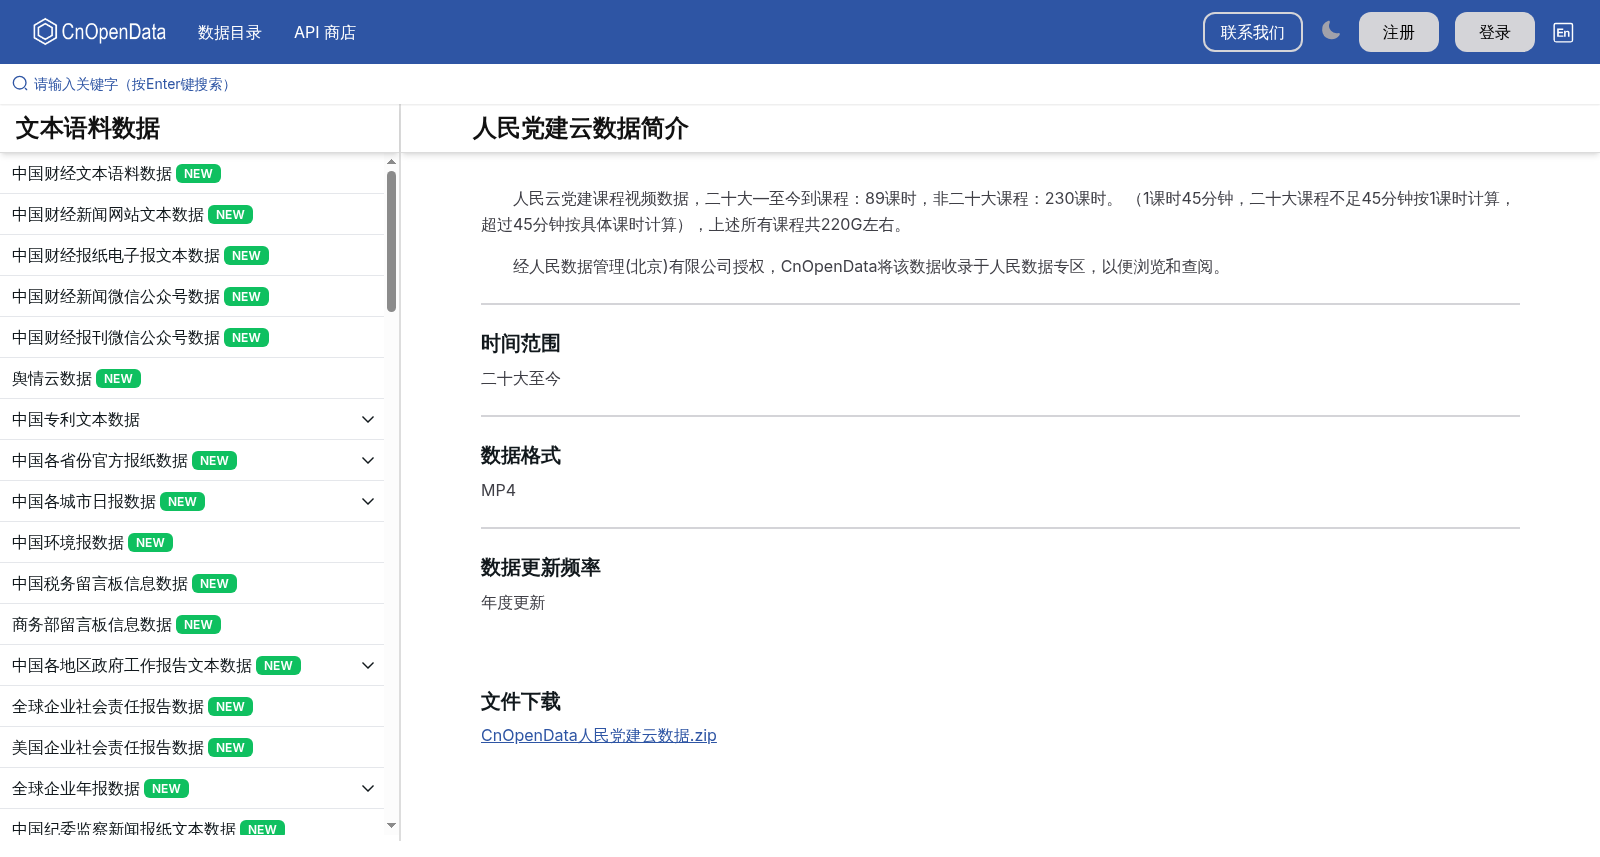This screenshot has width=1600, height=857.
Task: Click the 文本语料数据 sidebar heading
Action: pos(88,128)
